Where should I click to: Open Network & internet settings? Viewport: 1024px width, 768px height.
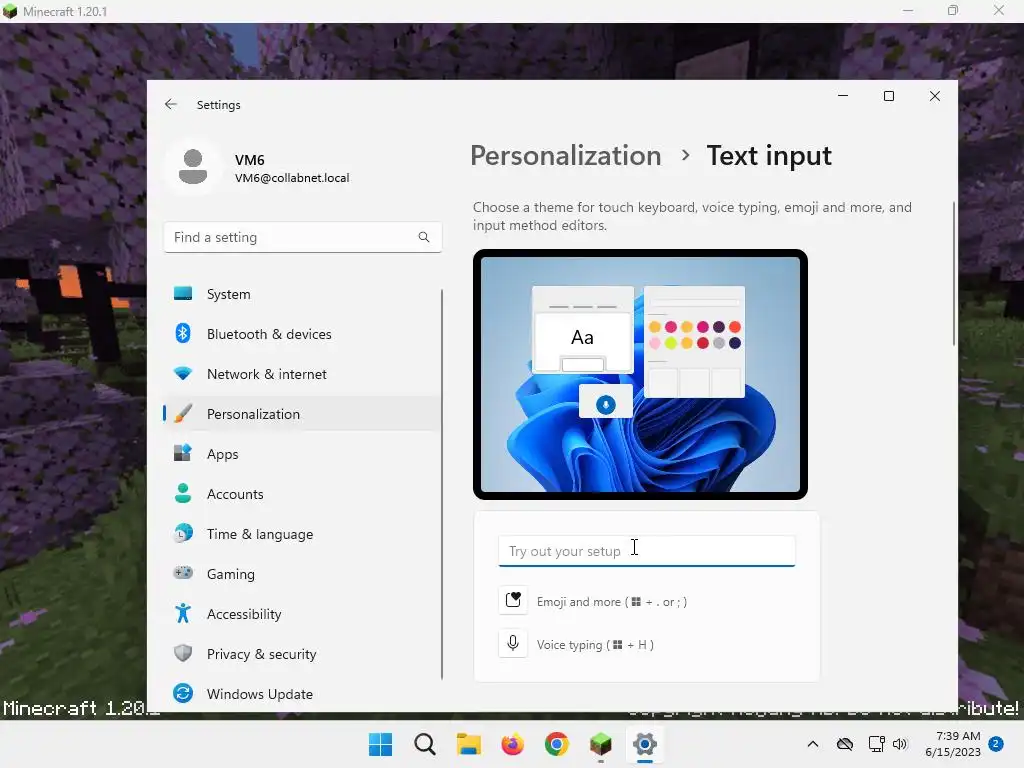click(x=303, y=374)
